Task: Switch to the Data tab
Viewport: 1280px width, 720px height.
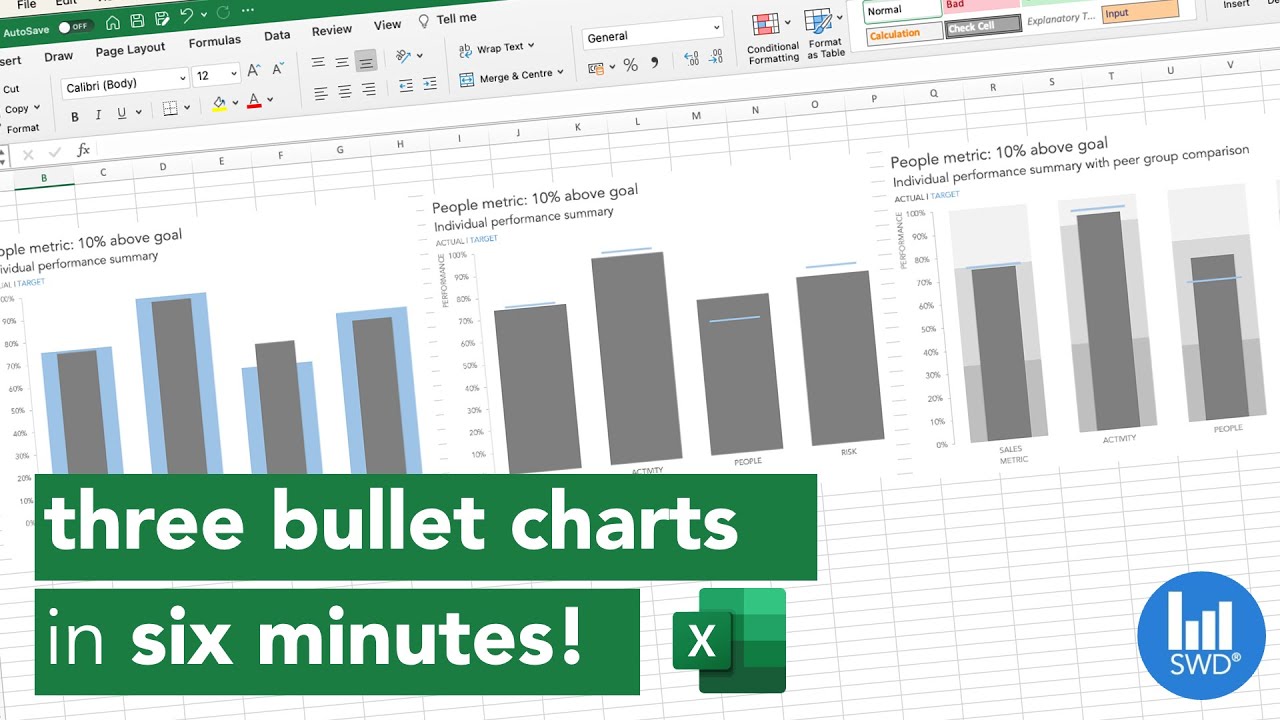Action: pyautogui.click(x=277, y=36)
